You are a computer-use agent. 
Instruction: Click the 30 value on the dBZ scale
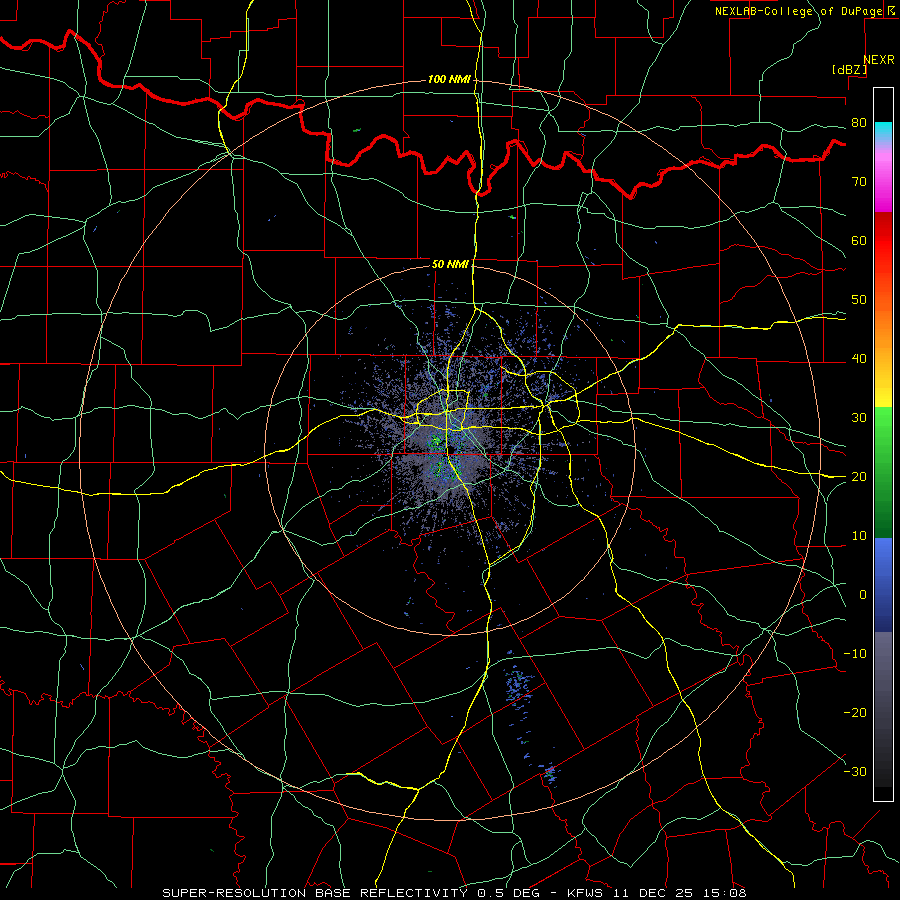click(x=859, y=418)
